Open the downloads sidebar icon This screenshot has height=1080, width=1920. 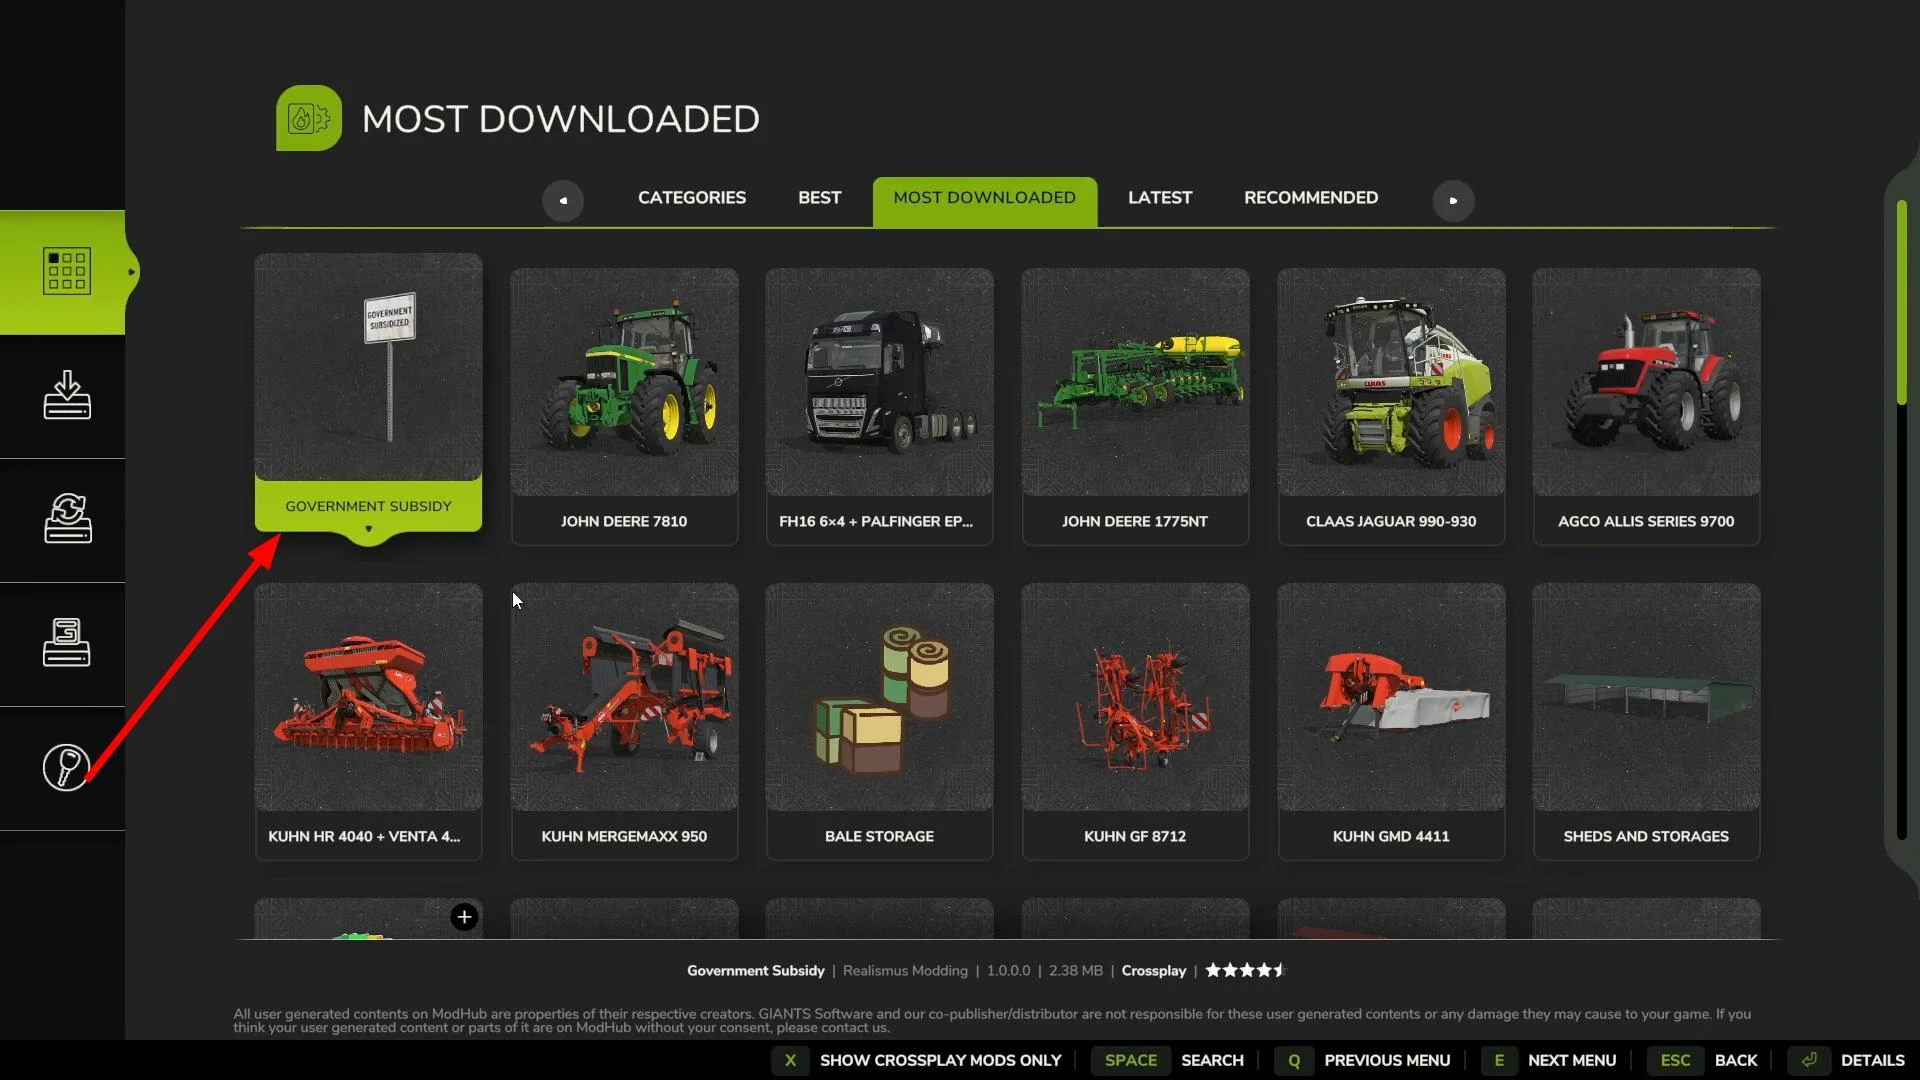click(x=67, y=395)
